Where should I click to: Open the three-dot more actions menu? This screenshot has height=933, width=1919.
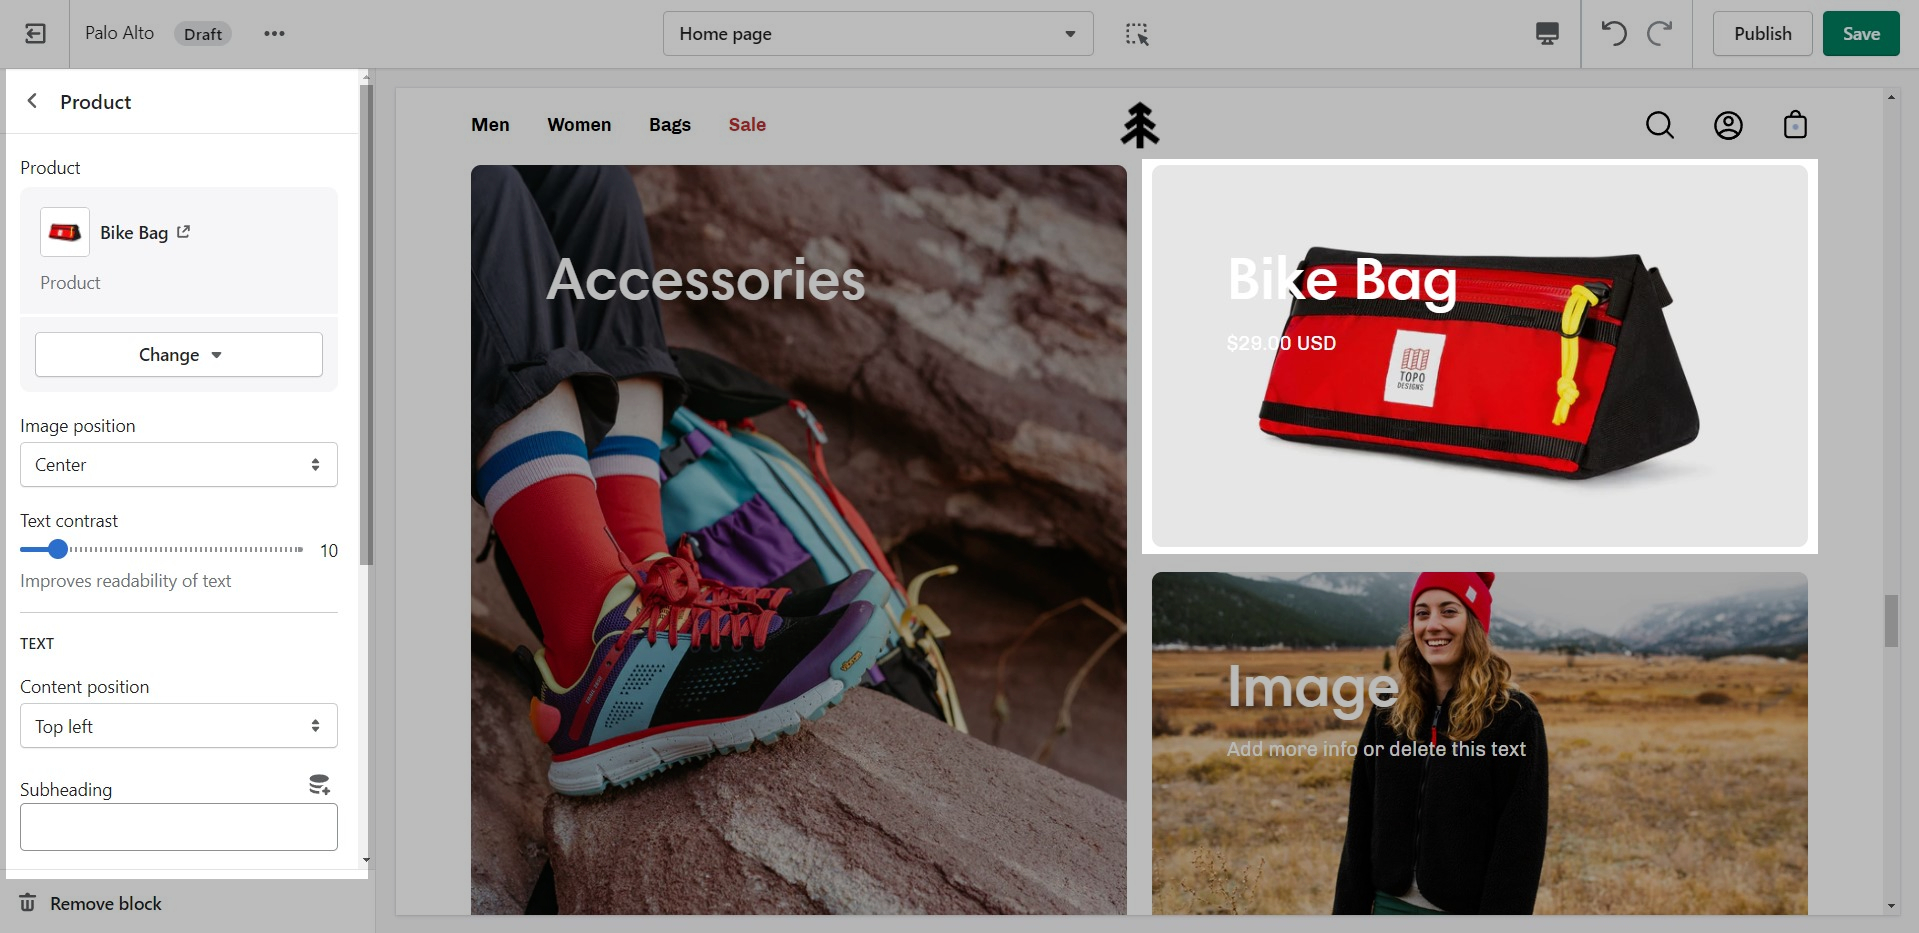coord(274,34)
